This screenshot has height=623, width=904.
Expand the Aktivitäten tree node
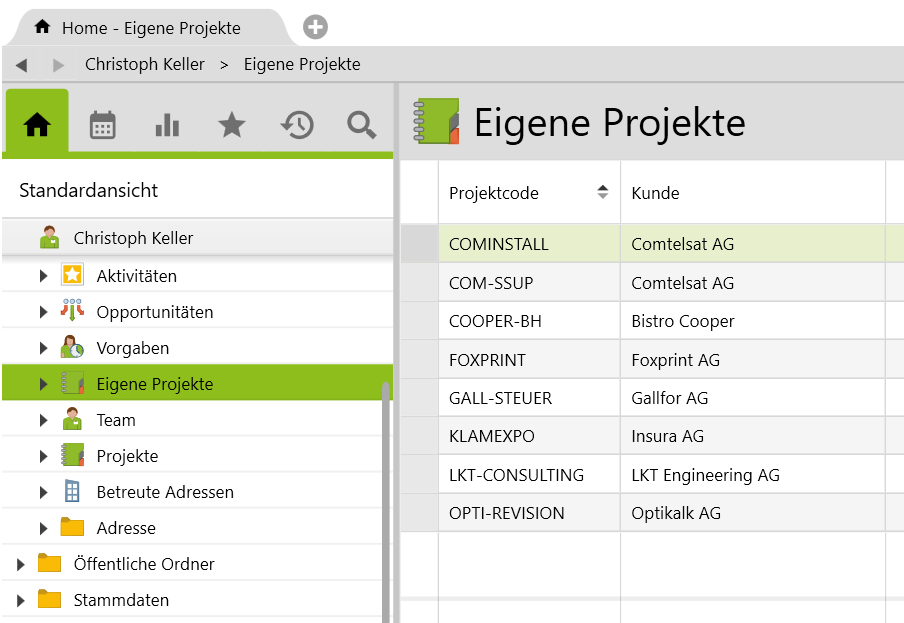click(43, 276)
